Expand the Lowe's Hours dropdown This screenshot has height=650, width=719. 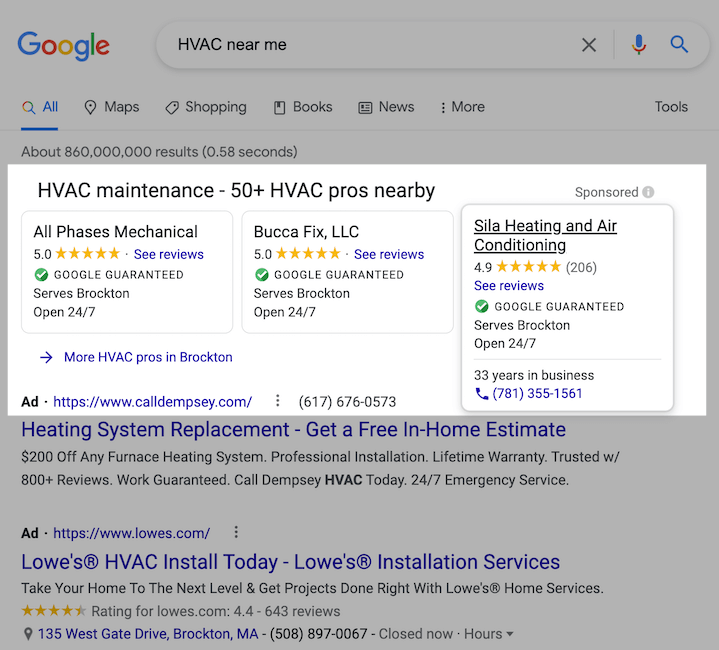click(488, 634)
